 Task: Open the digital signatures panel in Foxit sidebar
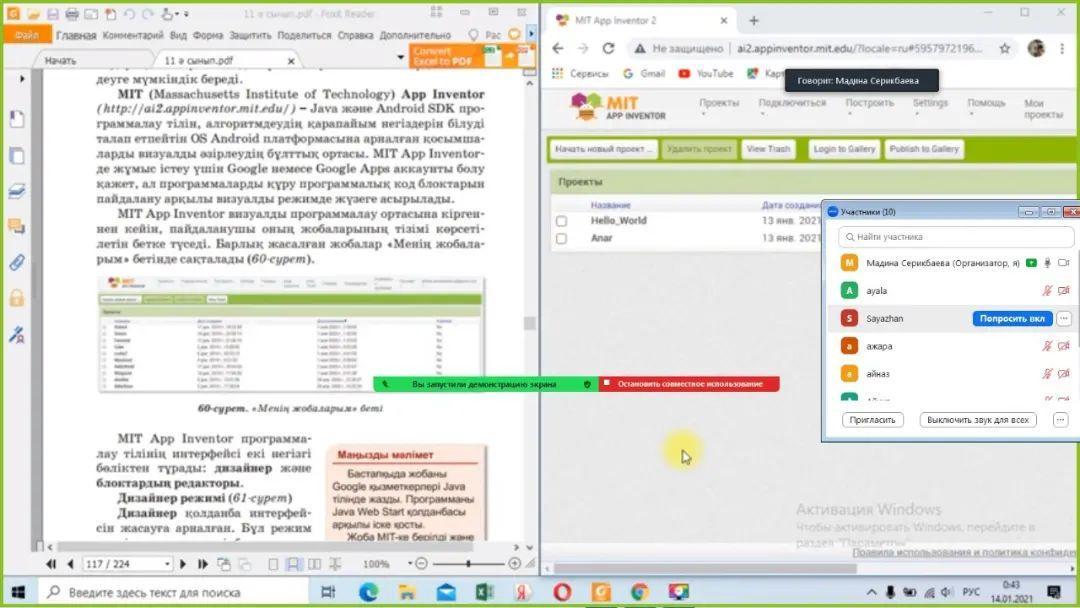click(x=17, y=335)
